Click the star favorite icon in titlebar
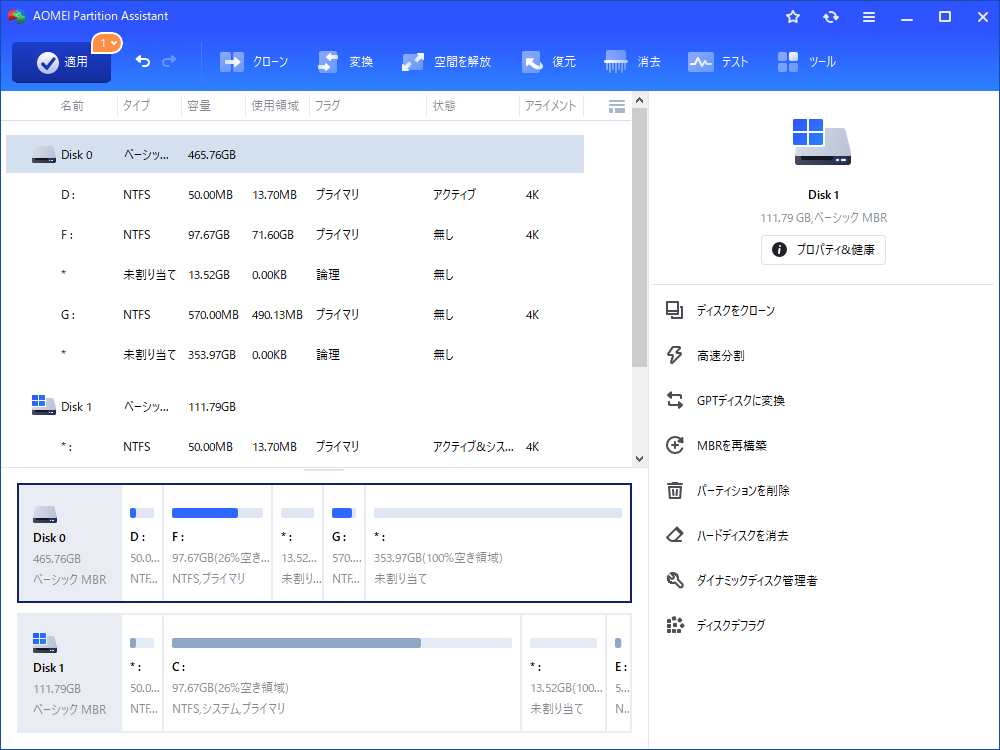The width and height of the screenshot is (1000, 750). [x=792, y=16]
